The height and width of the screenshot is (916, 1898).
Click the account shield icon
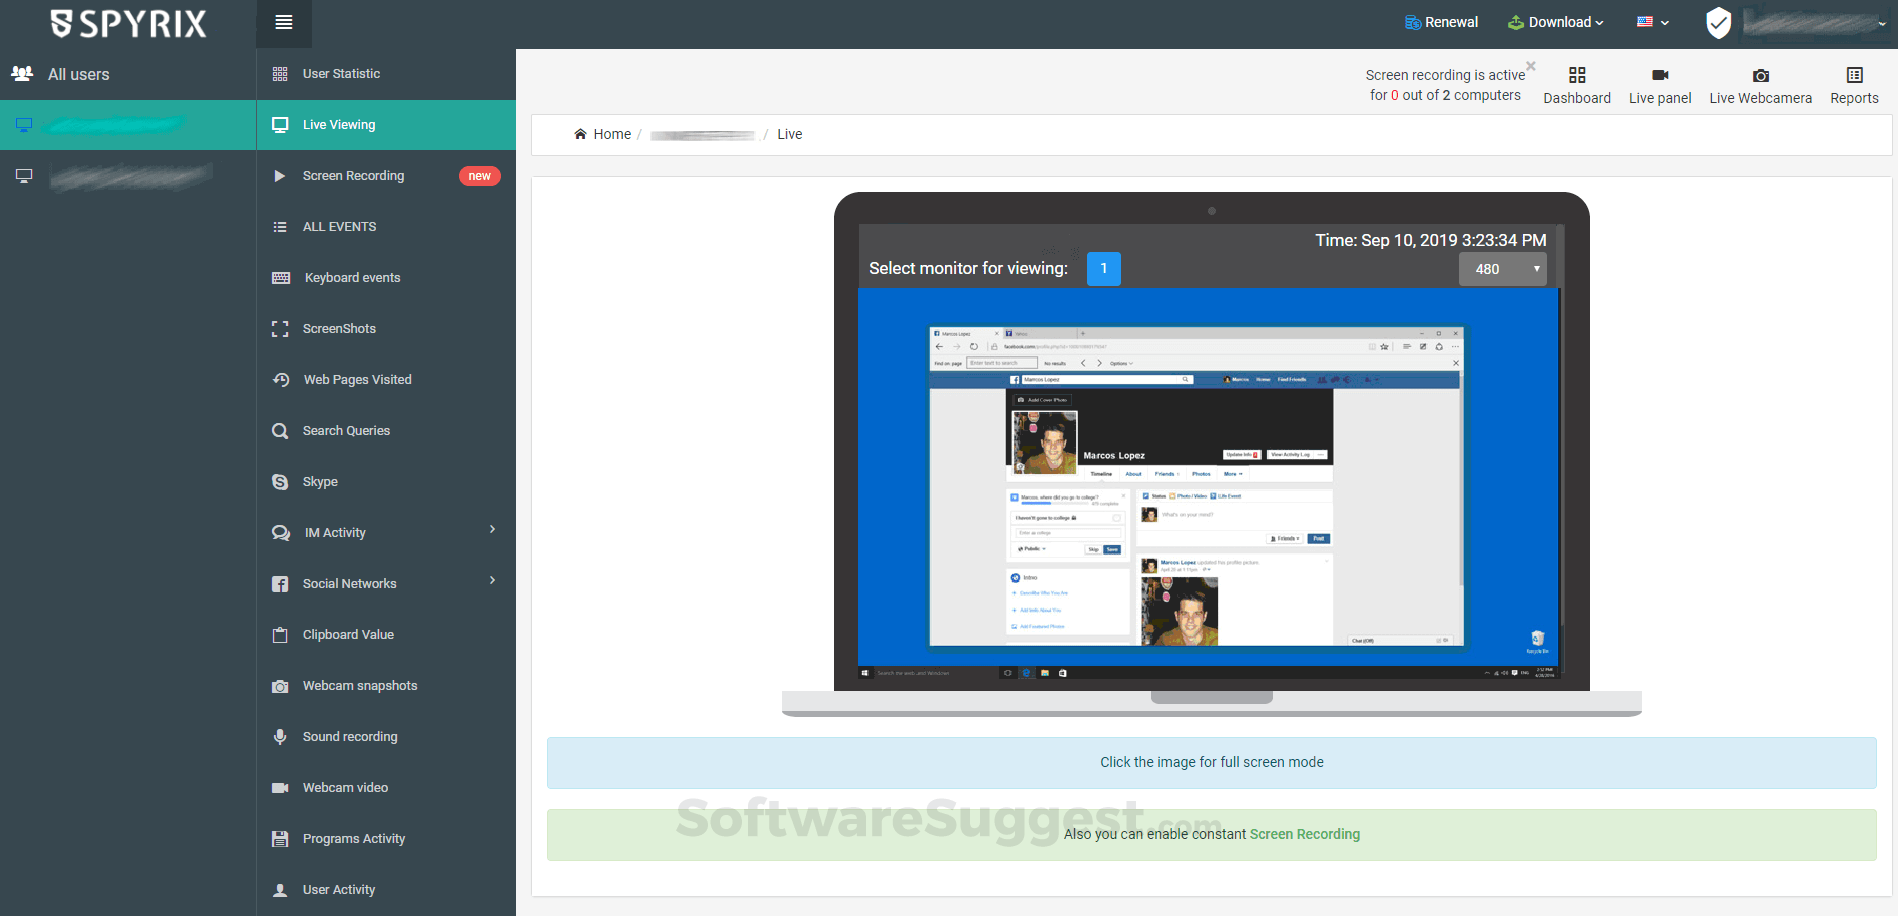(x=1718, y=23)
